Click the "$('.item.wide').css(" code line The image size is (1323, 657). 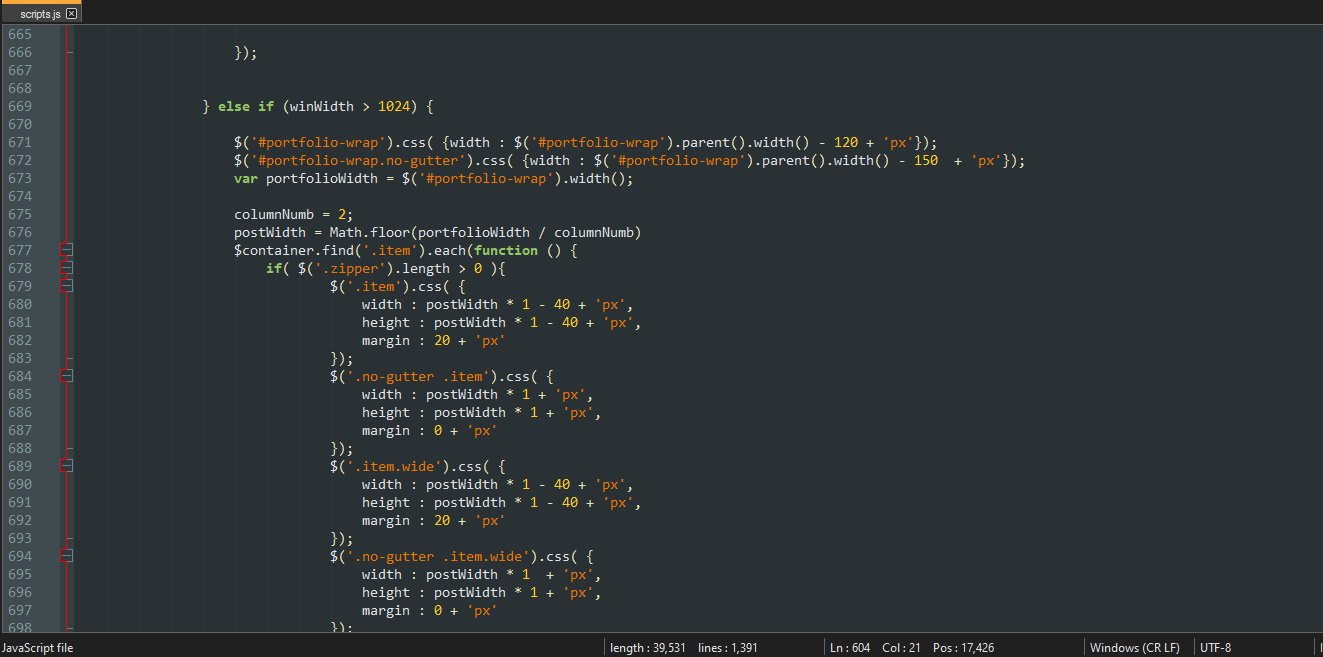pyautogui.click(x=418, y=466)
